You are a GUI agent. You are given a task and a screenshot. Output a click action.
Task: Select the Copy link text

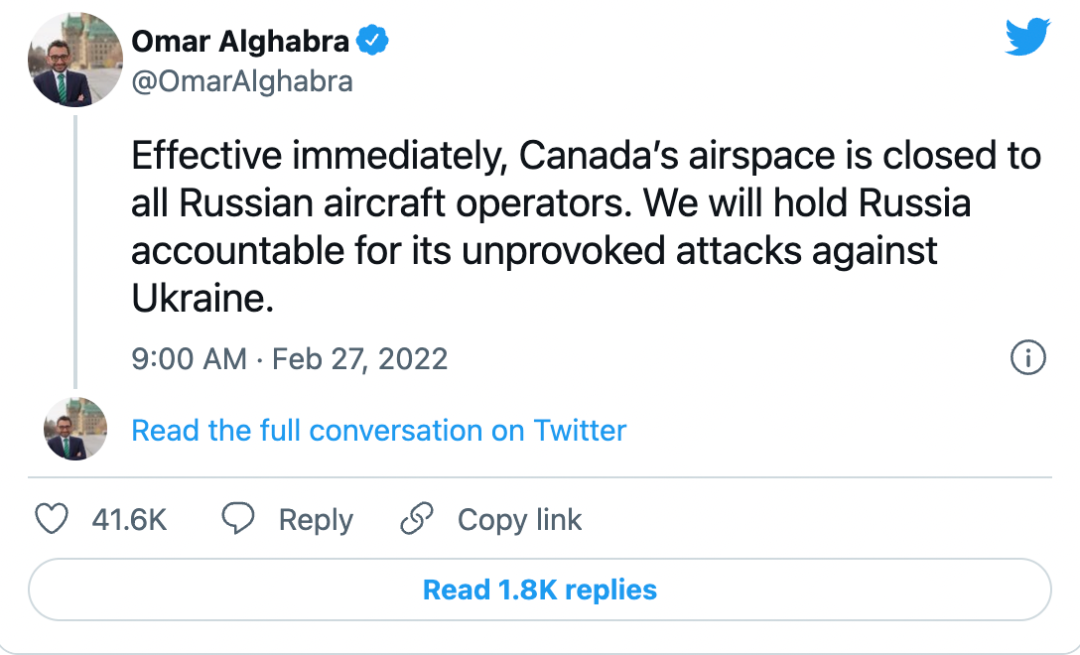[x=519, y=520]
